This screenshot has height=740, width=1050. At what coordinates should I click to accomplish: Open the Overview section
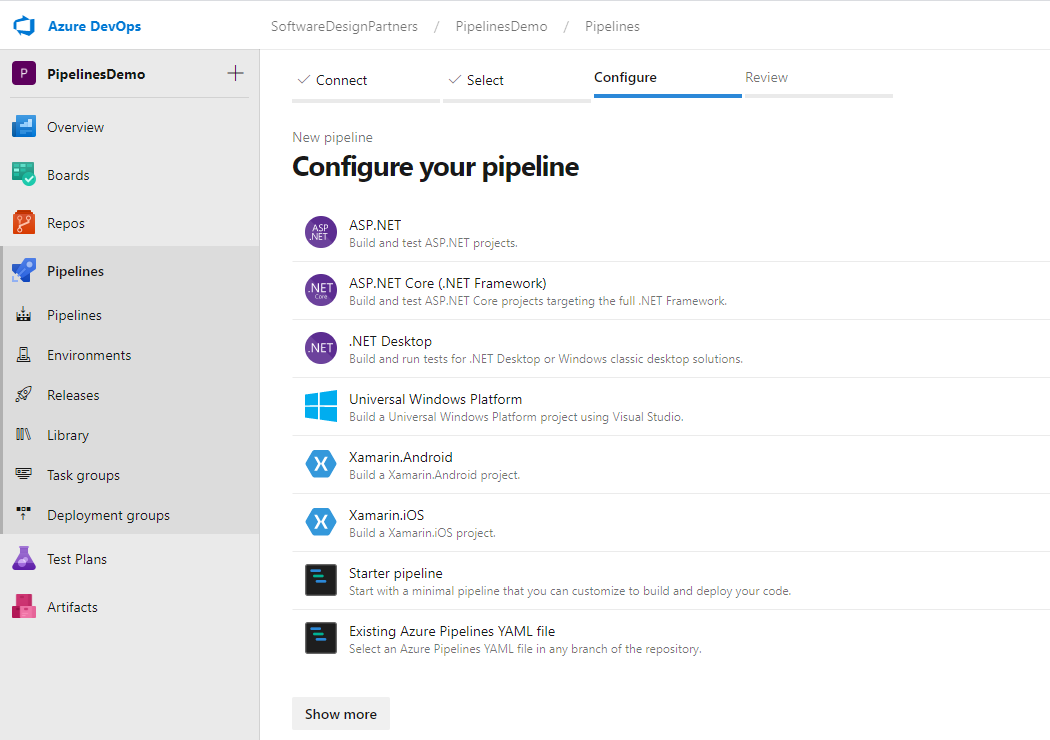coord(75,126)
